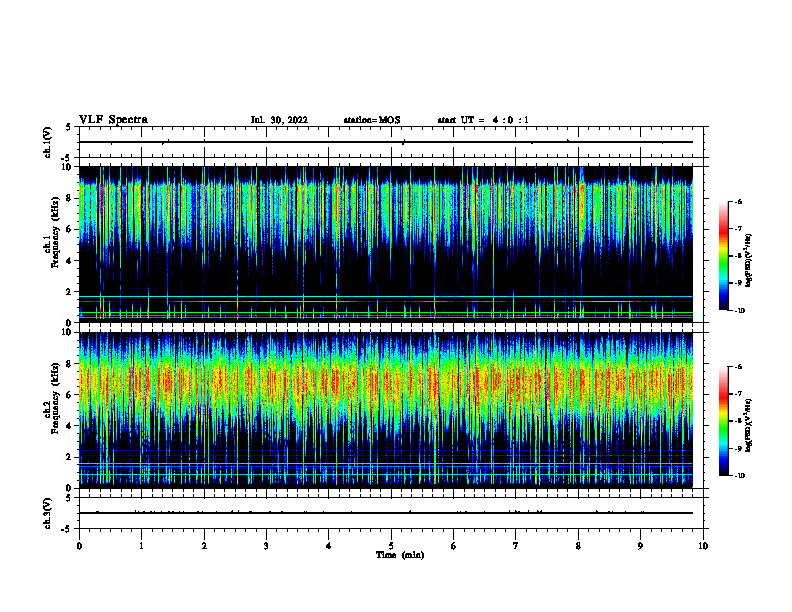This screenshot has height=612, width=792.
Task: Click time axis tick label "2"
Action: coord(204,546)
